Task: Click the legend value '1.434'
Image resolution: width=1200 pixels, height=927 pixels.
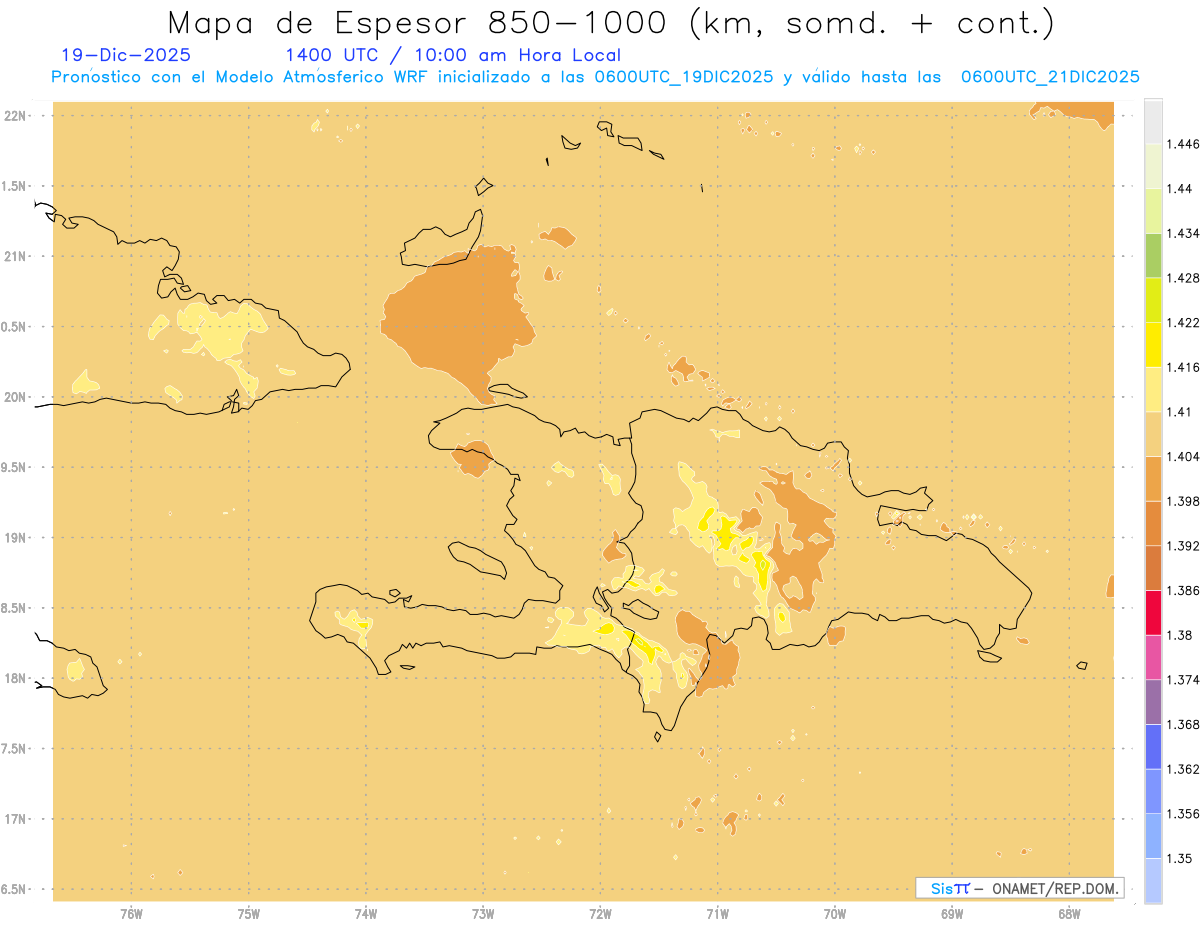Action: [1184, 233]
